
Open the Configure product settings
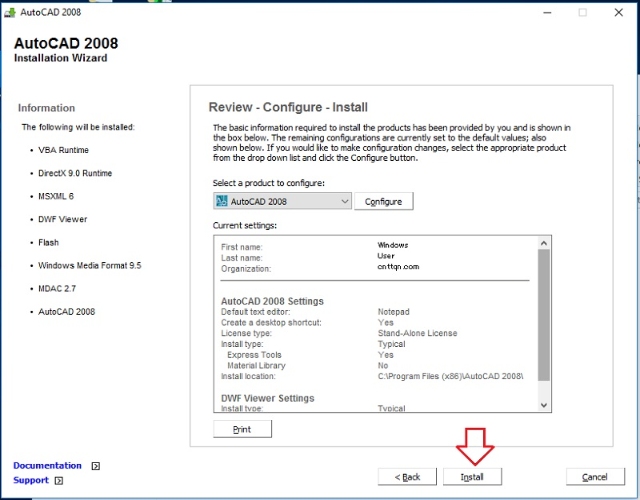coord(384,201)
